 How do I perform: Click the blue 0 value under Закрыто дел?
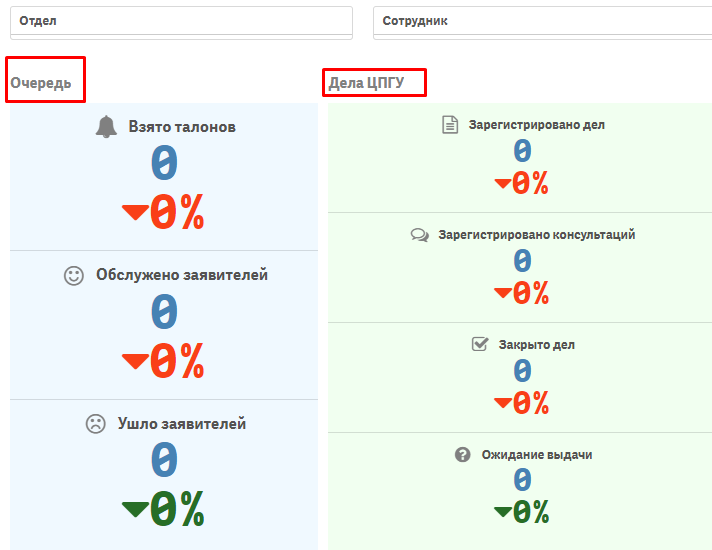tap(523, 371)
